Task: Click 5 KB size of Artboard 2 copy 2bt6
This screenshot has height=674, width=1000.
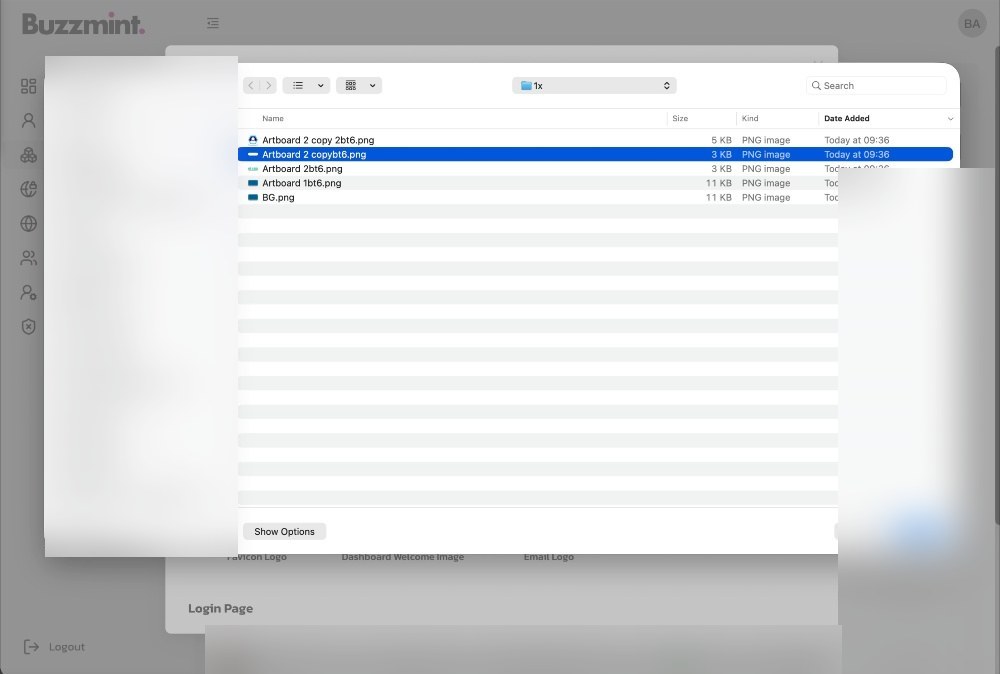Action: [x=721, y=140]
